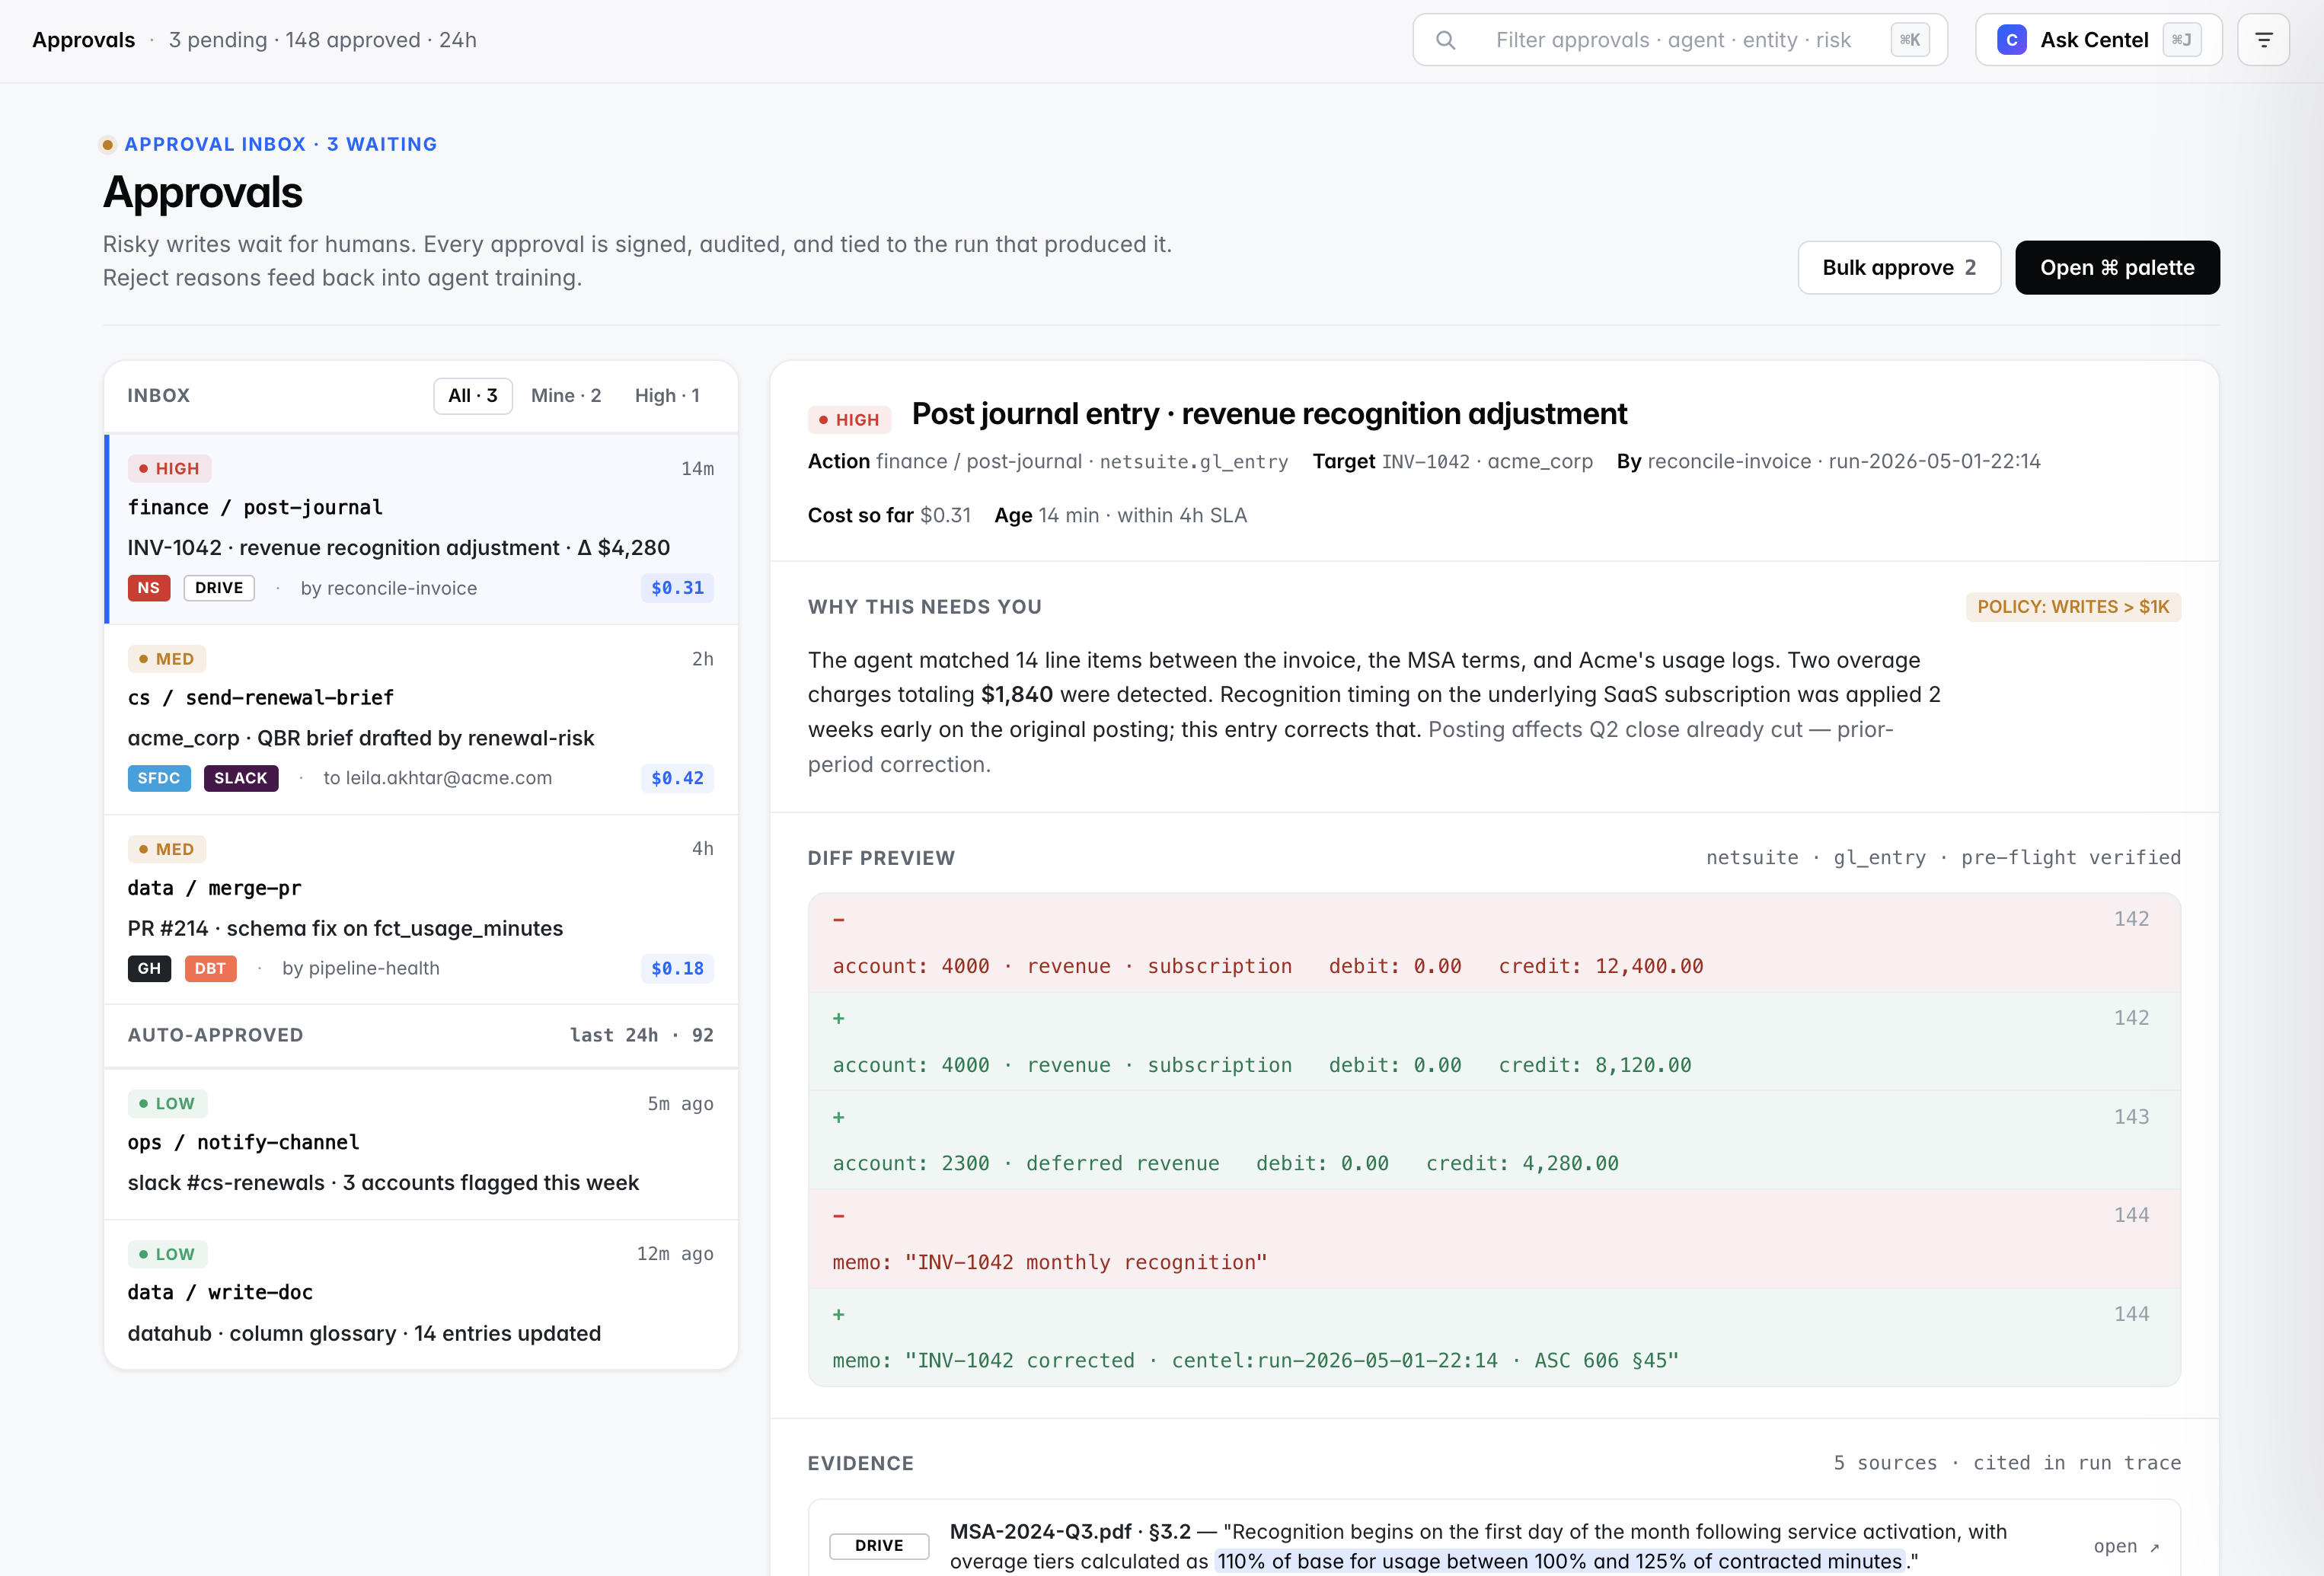This screenshot has height=1576, width=2324.
Task: Click 'by pipeline-health' text
Action: 360,968
